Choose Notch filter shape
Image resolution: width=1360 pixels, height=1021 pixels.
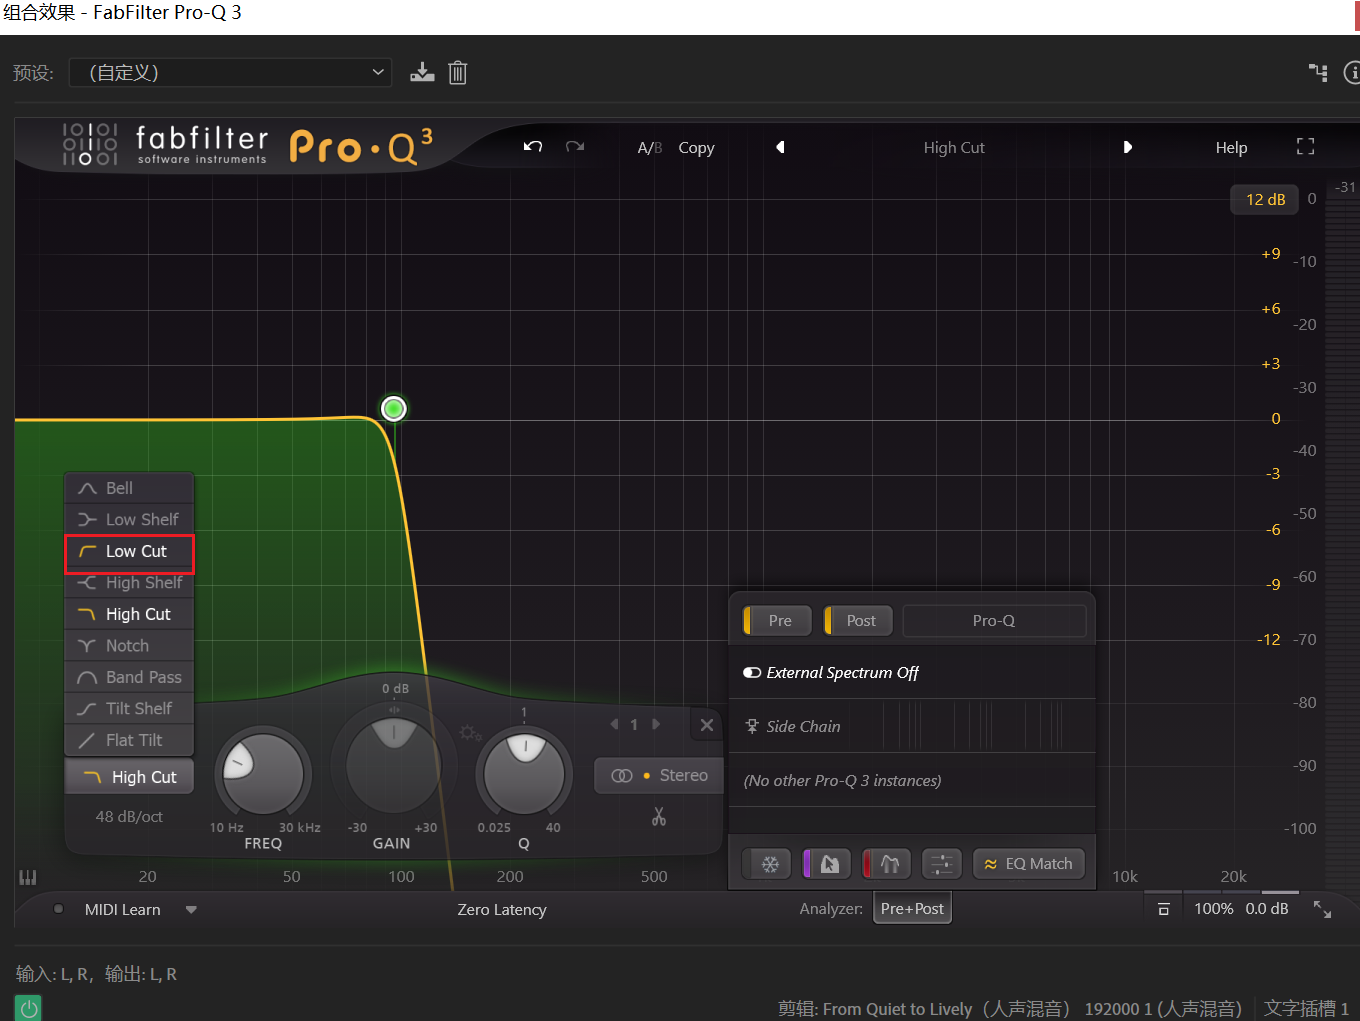[x=129, y=646]
